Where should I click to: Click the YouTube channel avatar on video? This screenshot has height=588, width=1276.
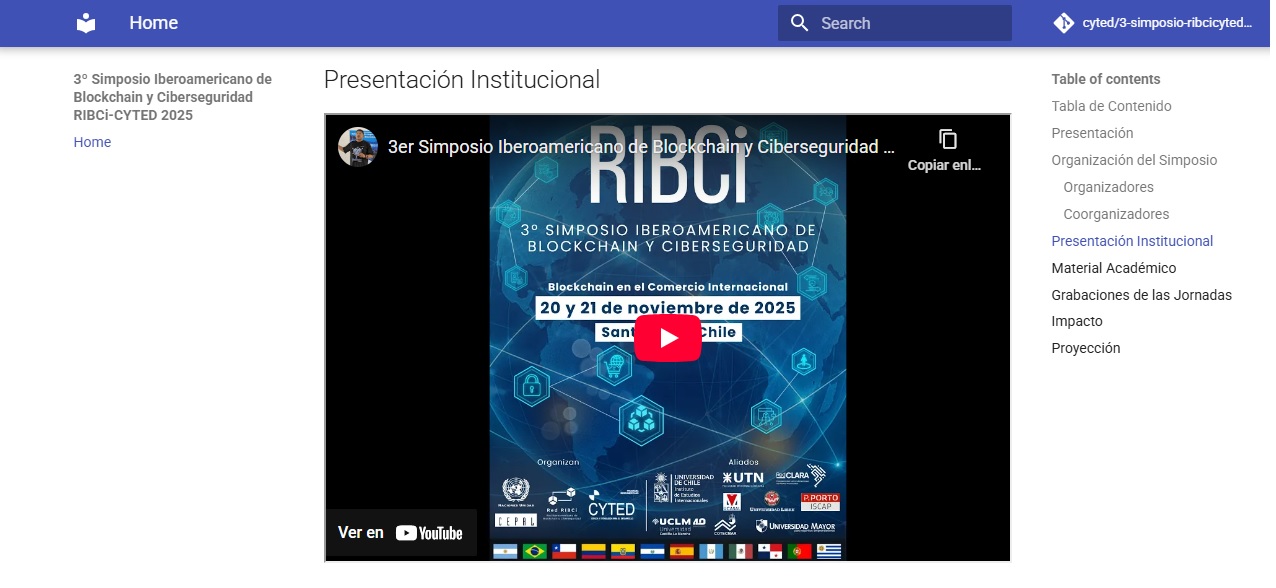(358, 147)
